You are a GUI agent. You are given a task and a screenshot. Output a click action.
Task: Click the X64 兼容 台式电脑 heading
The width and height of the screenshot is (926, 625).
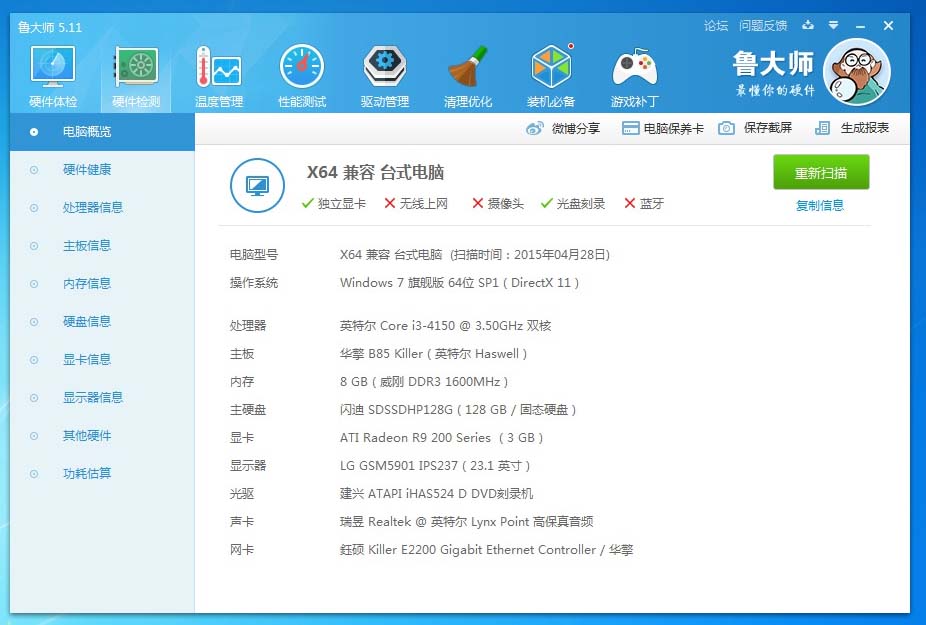coord(375,172)
